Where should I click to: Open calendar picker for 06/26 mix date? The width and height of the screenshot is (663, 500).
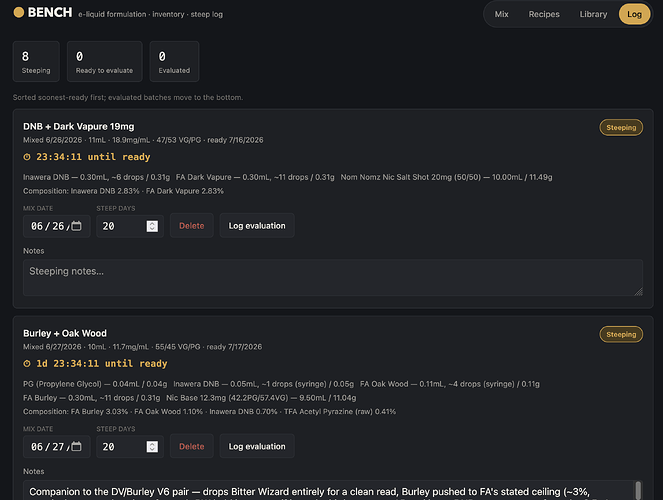pyautogui.click(x=77, y=226)
